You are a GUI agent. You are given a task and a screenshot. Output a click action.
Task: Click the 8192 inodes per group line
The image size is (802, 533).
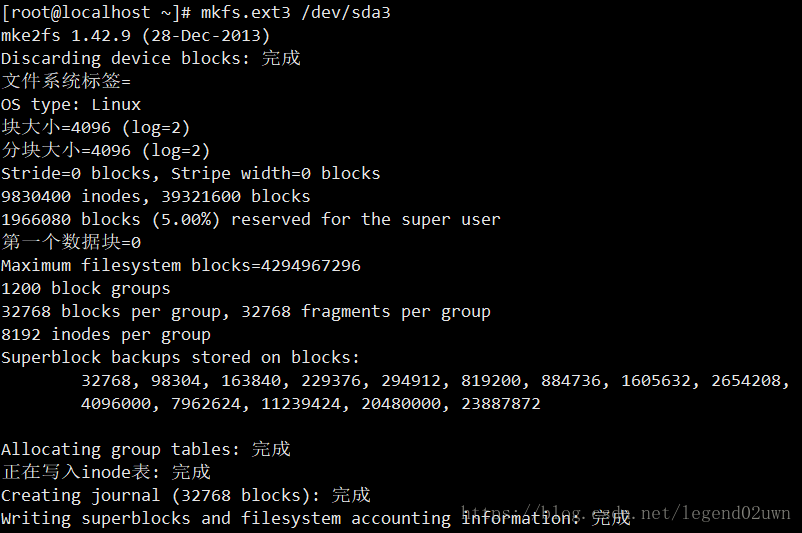pyautogui.click(x=105, y=334)
